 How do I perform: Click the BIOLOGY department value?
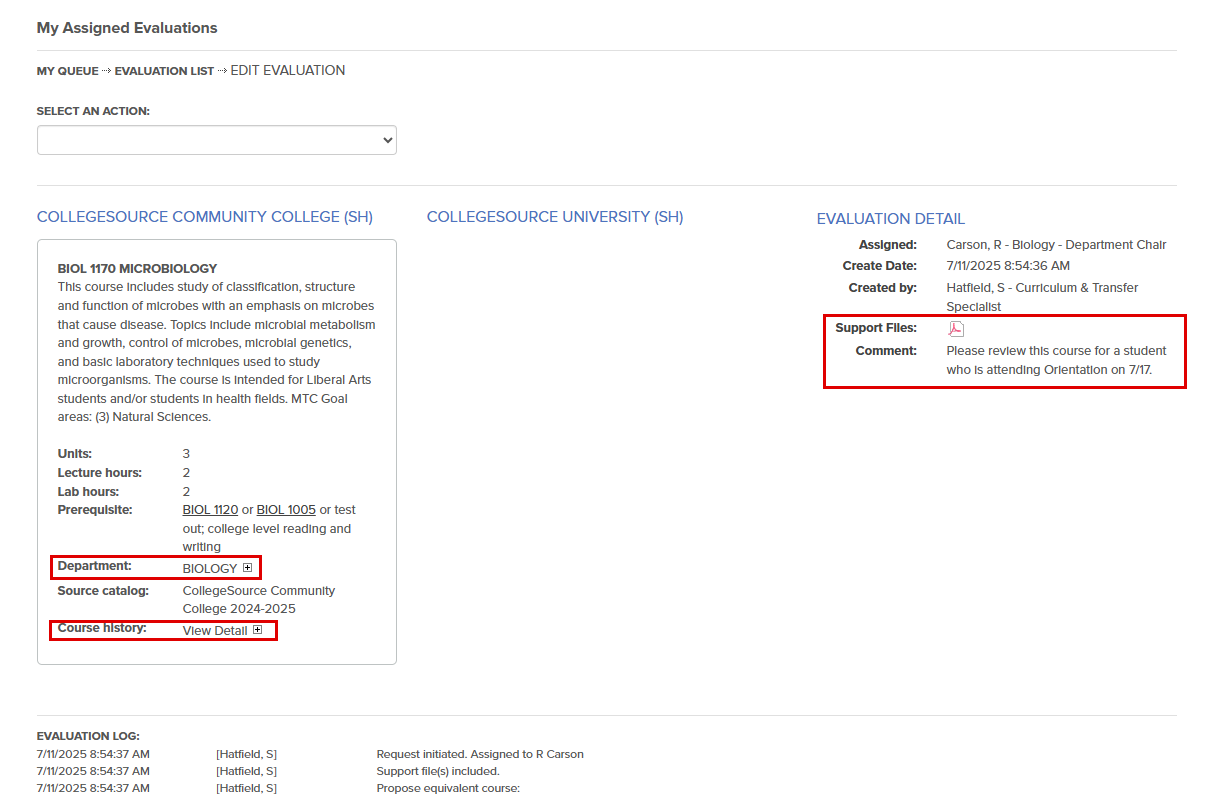pyautogui.click(x=210, y=569)
